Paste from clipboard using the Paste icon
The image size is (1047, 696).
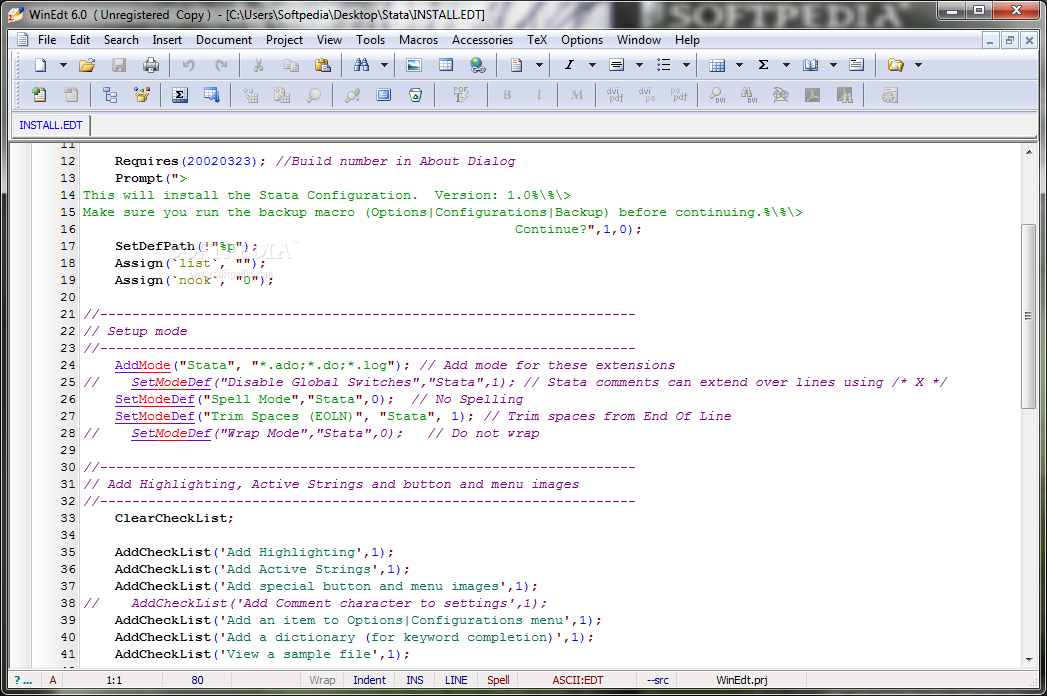coord(323,65)
